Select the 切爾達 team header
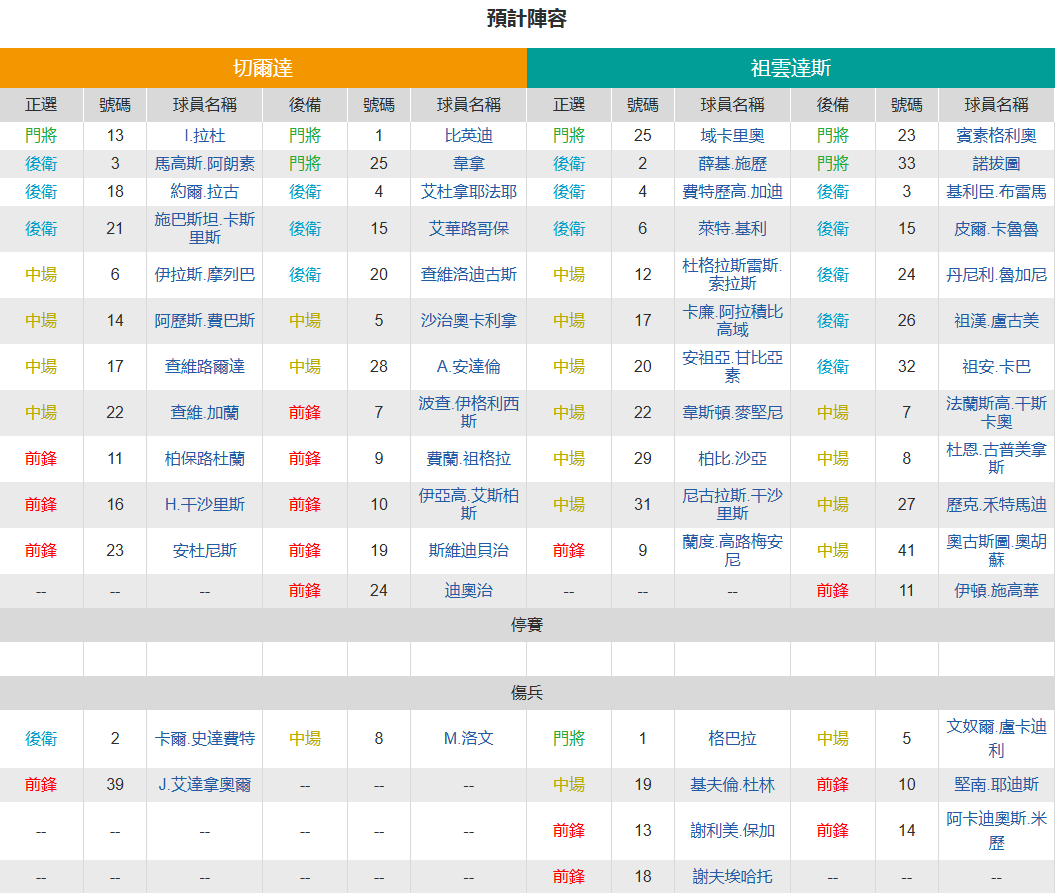 click(263, 68)
